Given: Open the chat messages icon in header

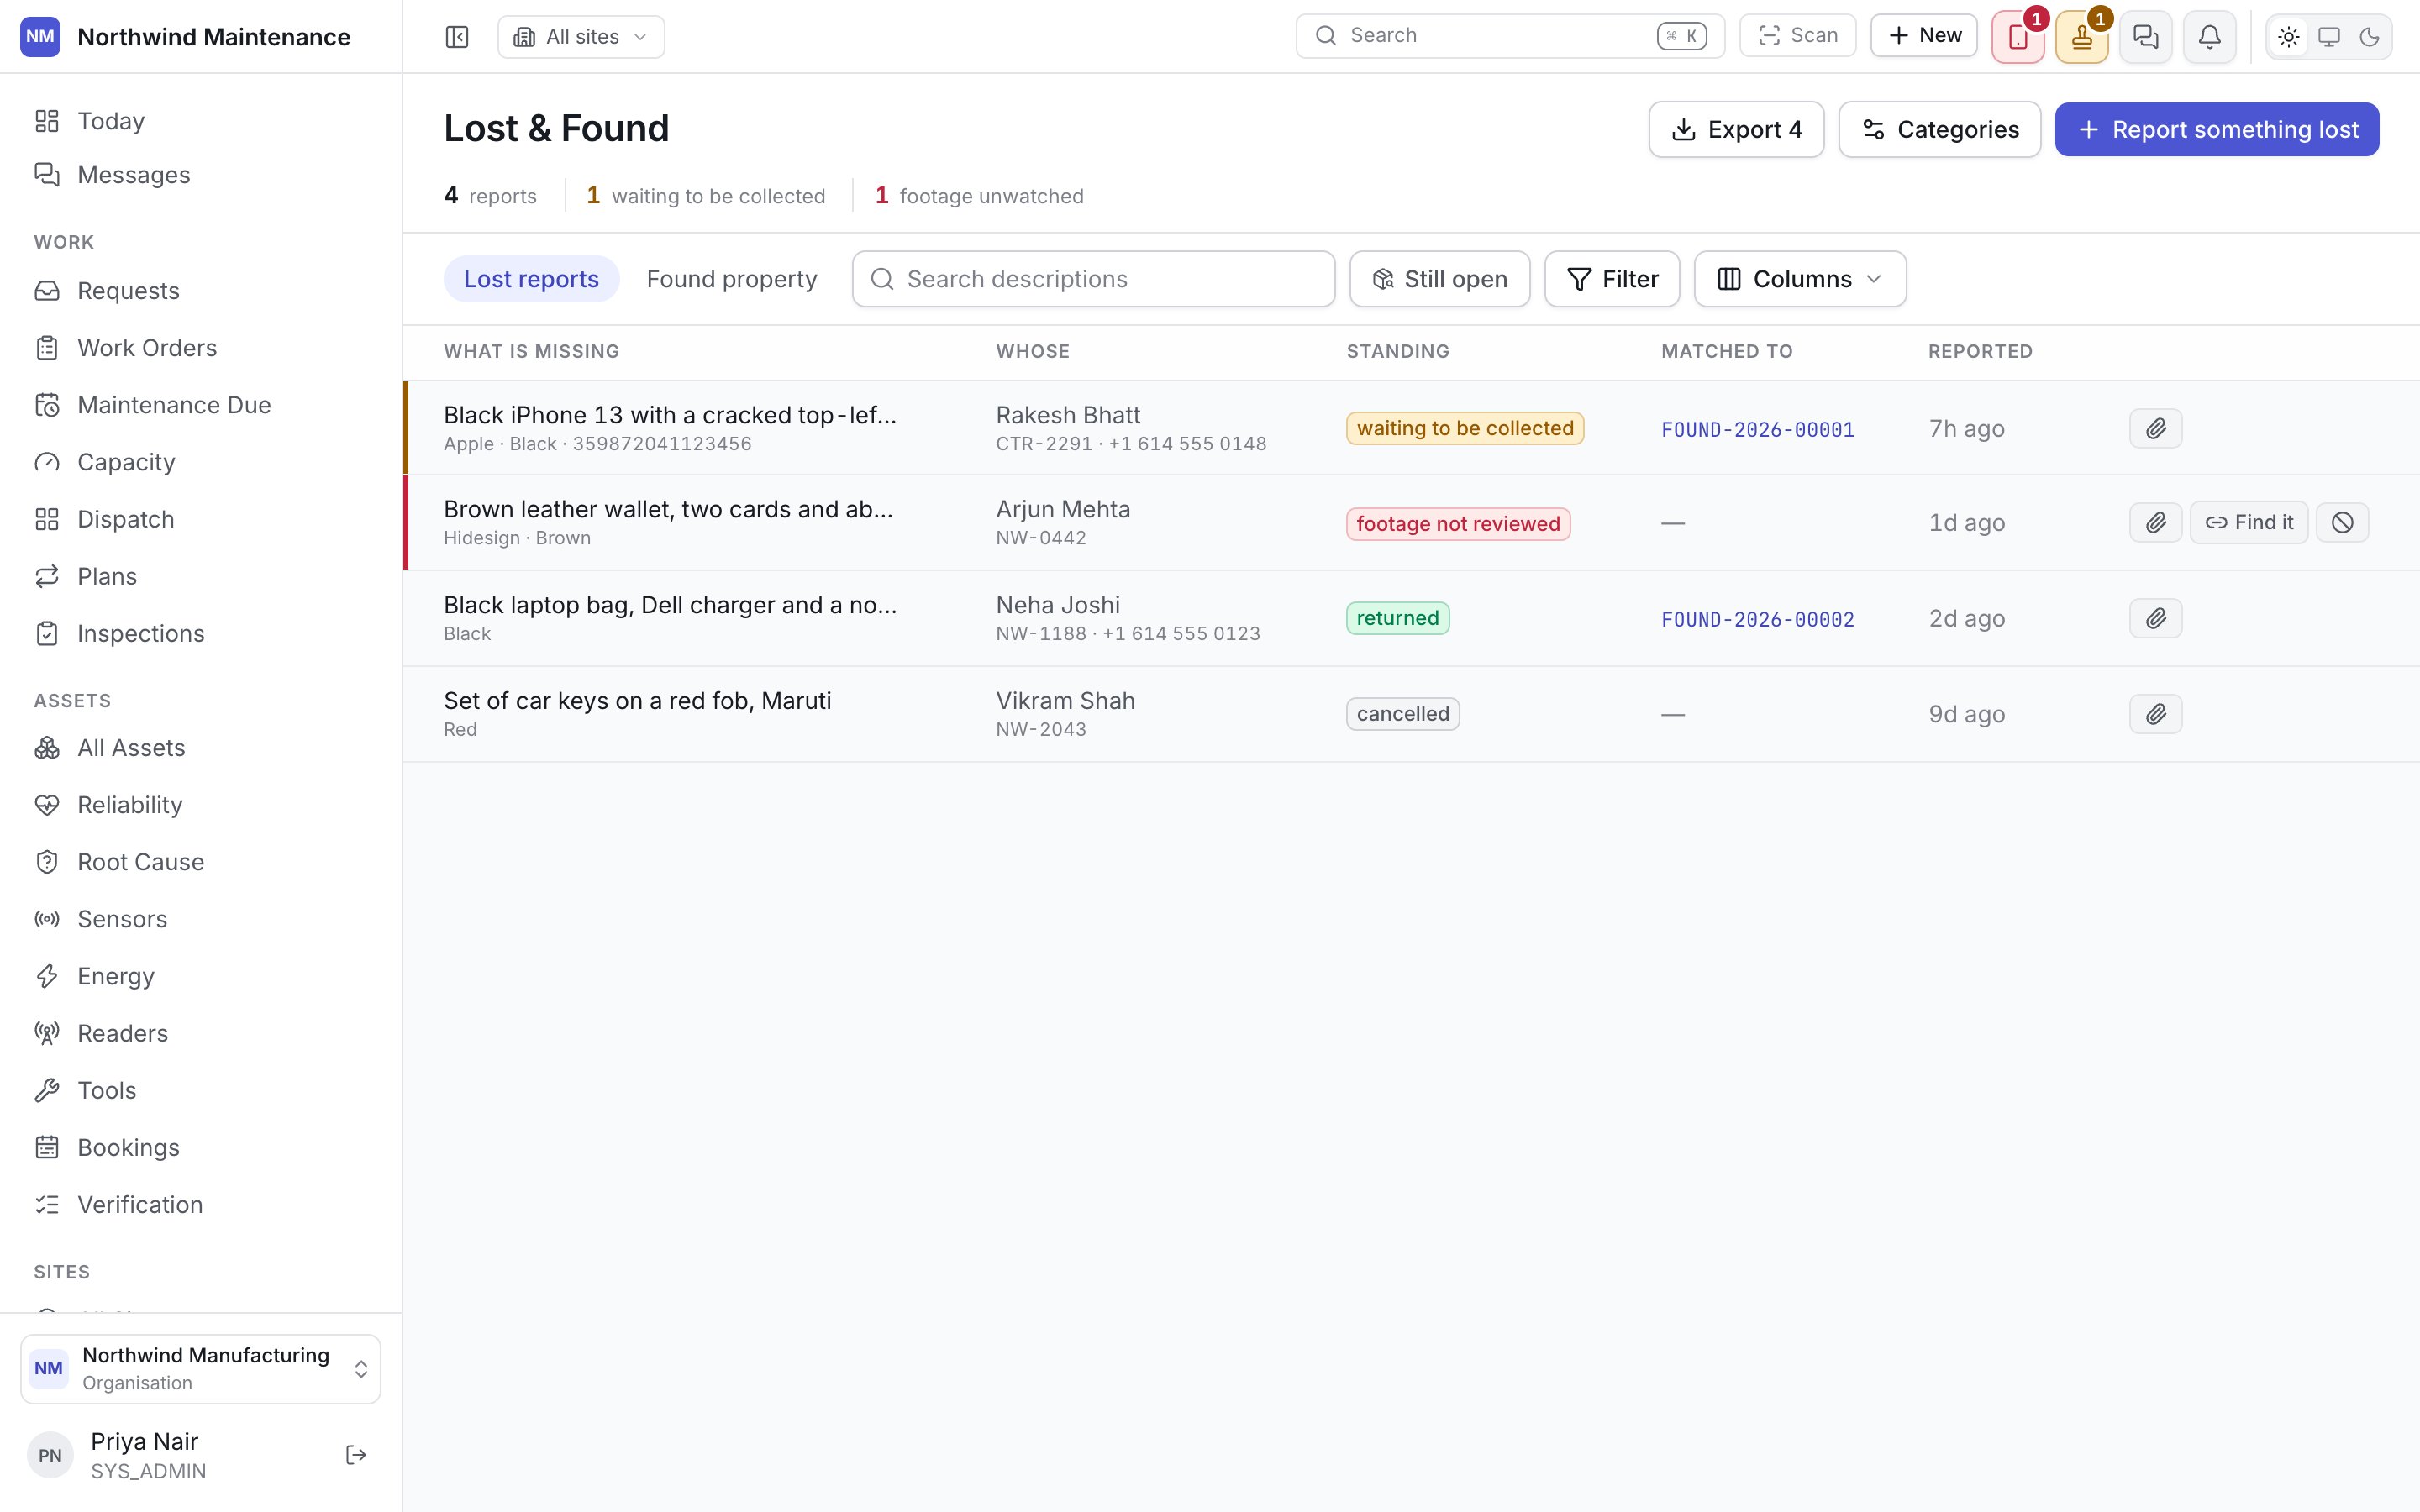Looking at the screenshot, I should (2145, 37).
